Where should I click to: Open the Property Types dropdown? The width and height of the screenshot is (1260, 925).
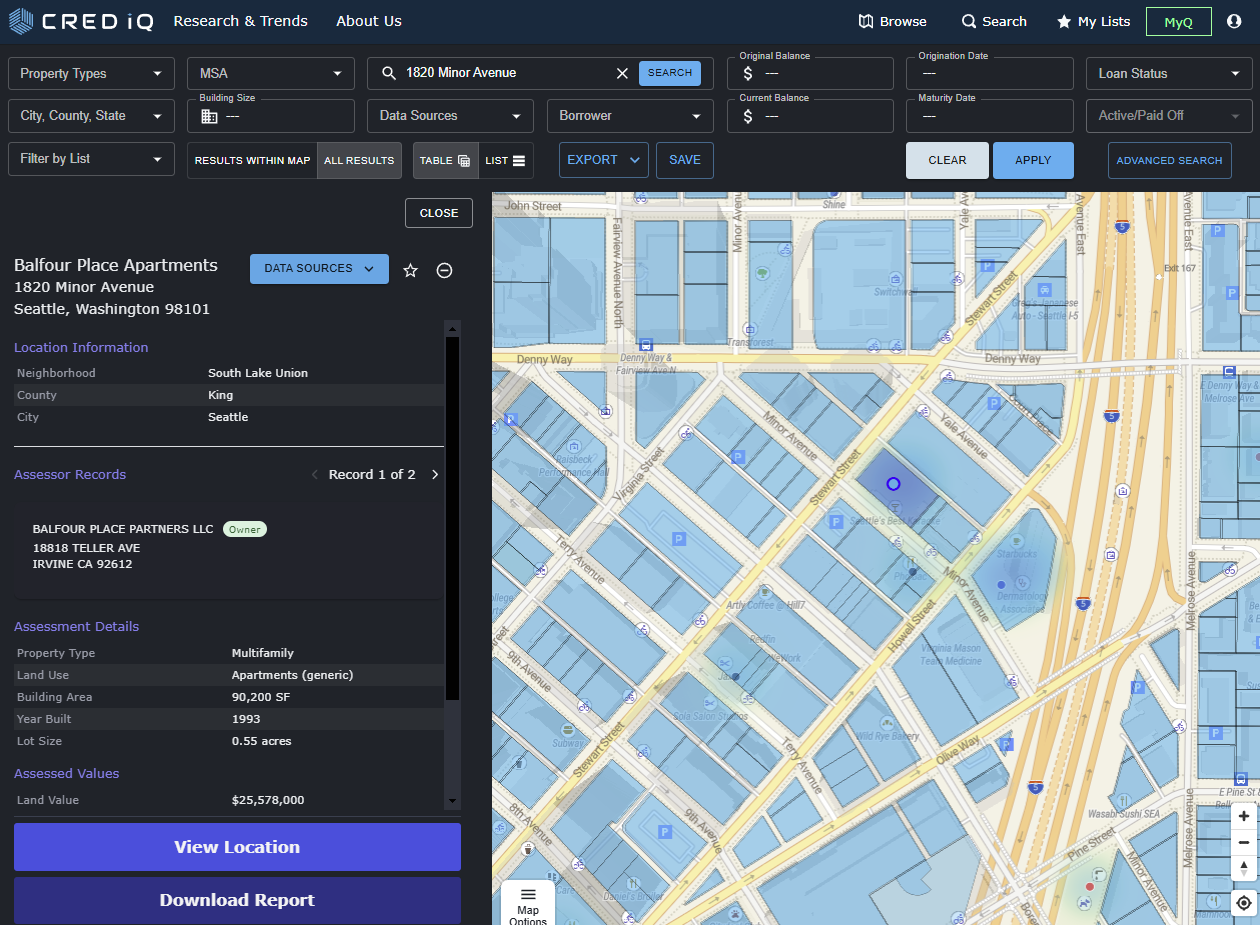[x=90, y=73]
